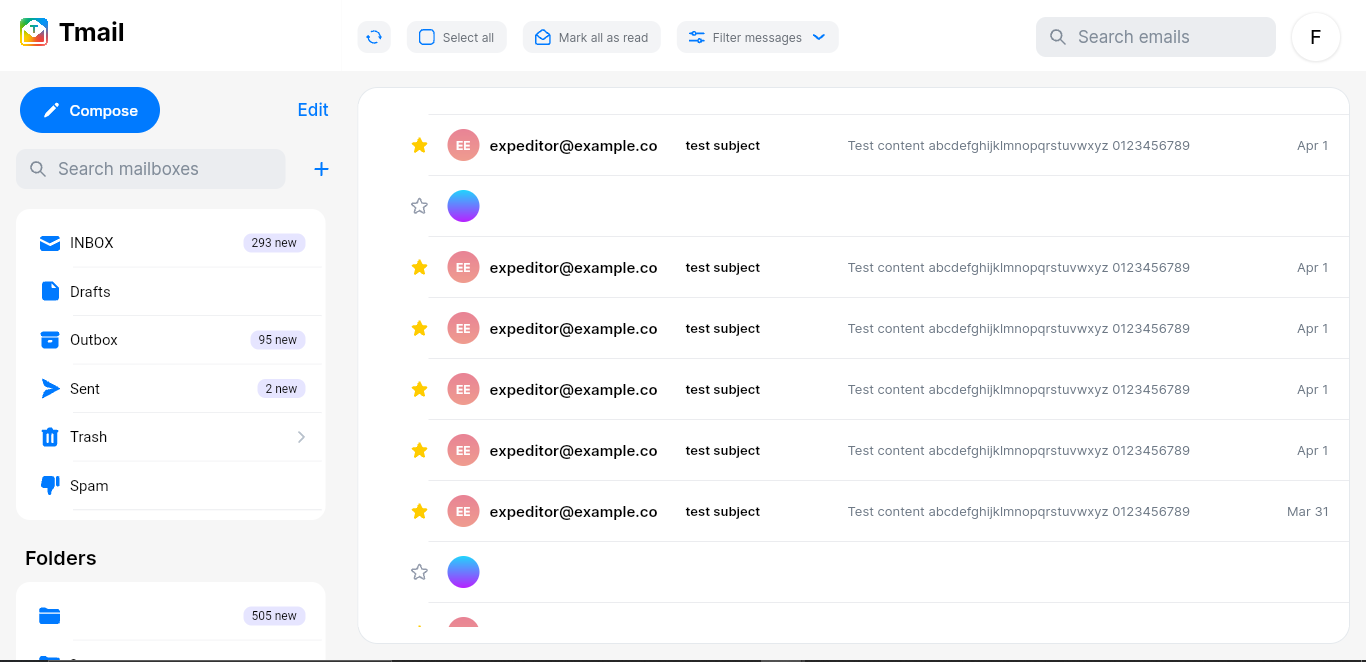Image resolution: width=1366 pixels, height=662 pixels.
Task: Open the Filter messages dropdown
Action: (x=757, y=37)
